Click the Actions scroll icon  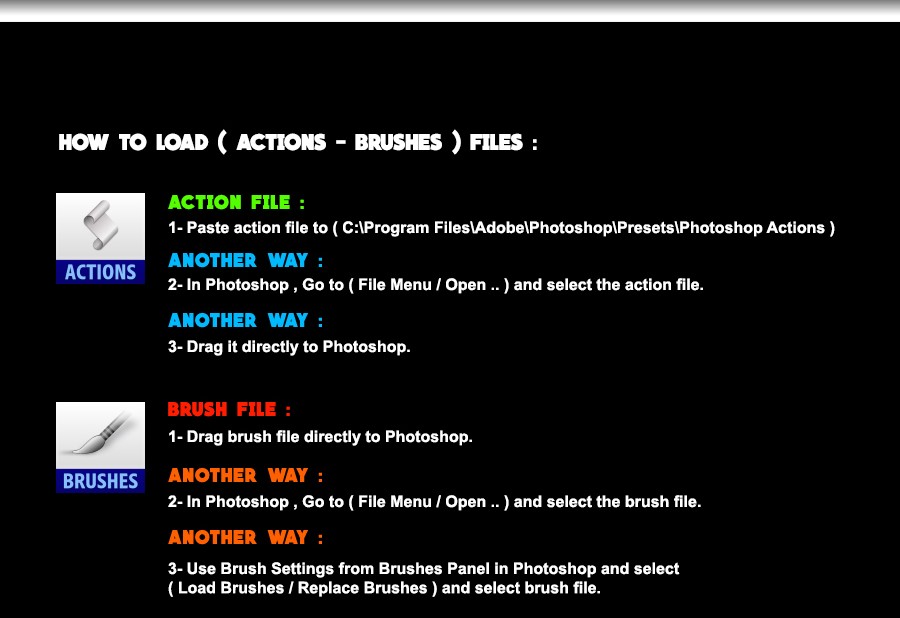coord(100,238)
